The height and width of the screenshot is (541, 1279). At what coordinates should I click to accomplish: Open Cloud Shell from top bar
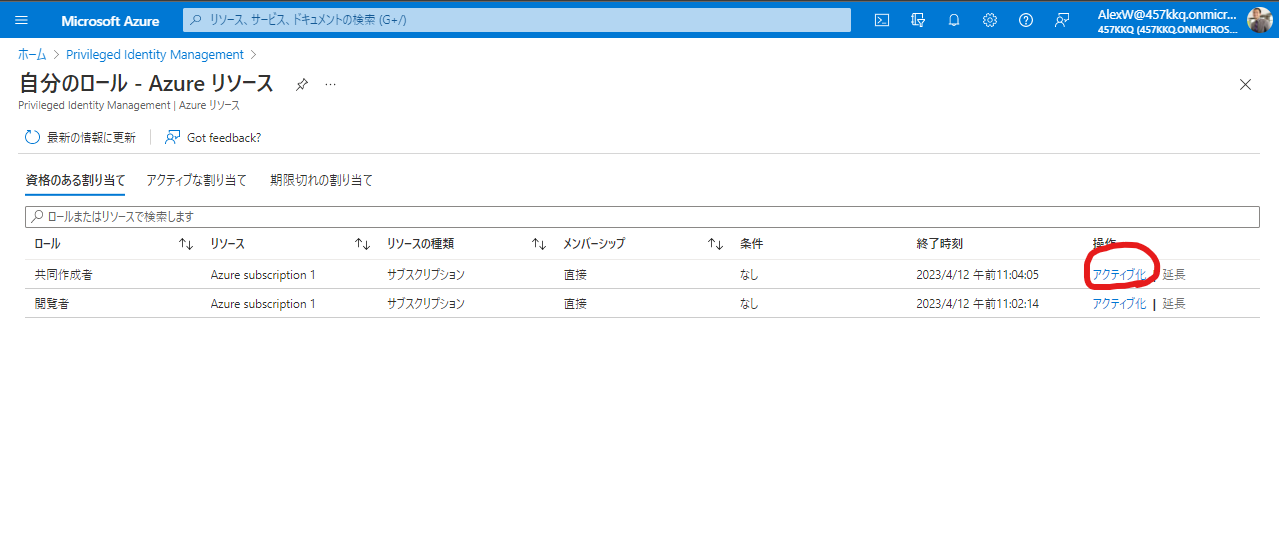pos(882,20)
